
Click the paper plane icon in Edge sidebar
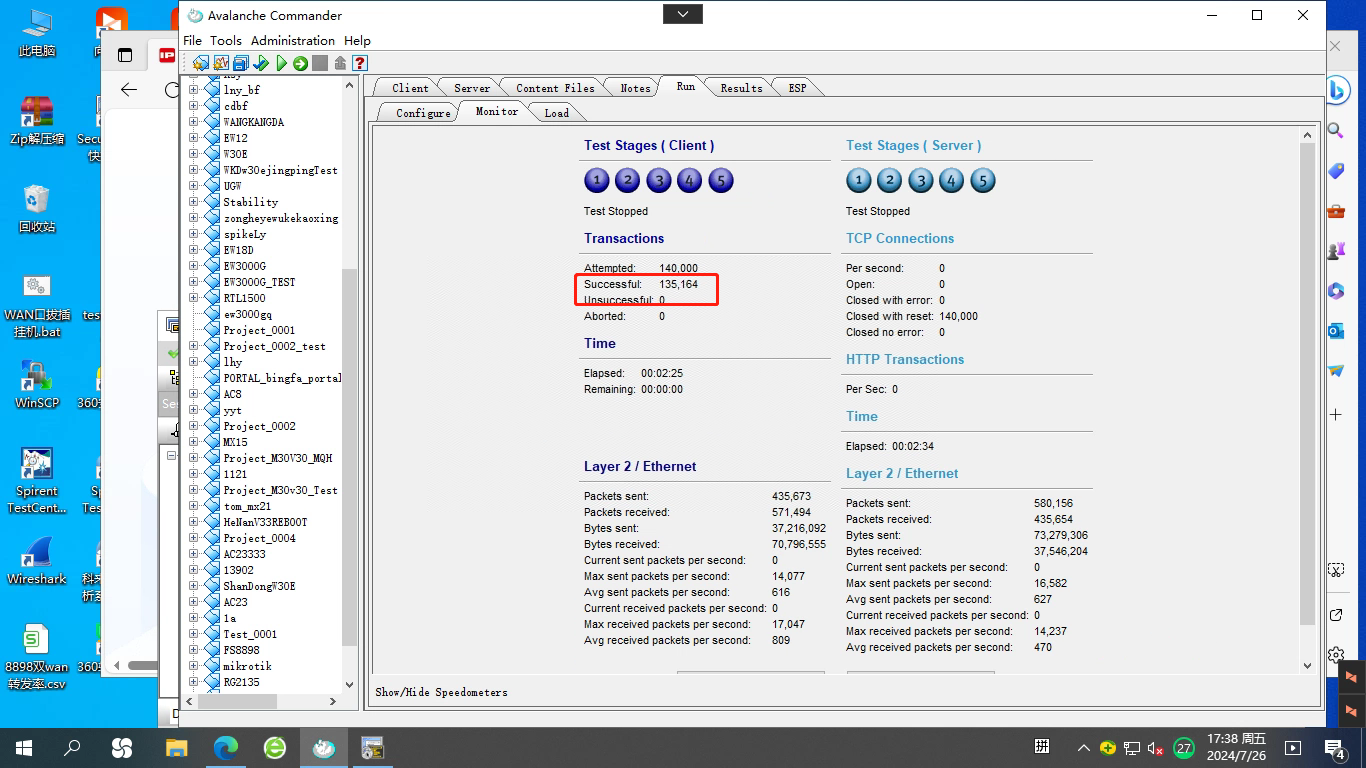click(x=1336, y=371)
